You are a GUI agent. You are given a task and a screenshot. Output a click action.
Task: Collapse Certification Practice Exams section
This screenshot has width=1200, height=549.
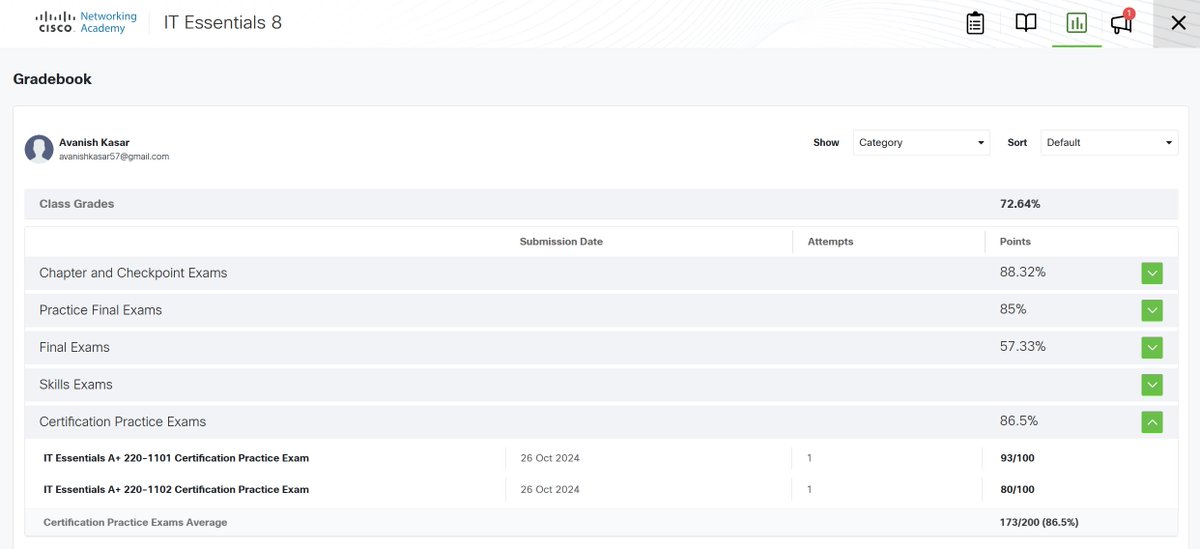point(1152,422)
